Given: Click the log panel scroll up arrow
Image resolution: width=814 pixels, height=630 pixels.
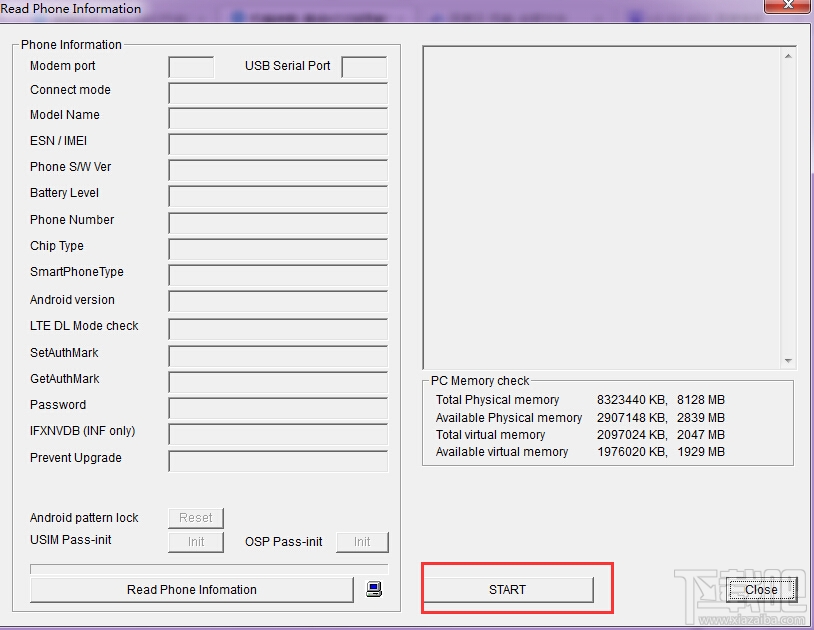Looking at the screenshot, I should tap(788, 56).
